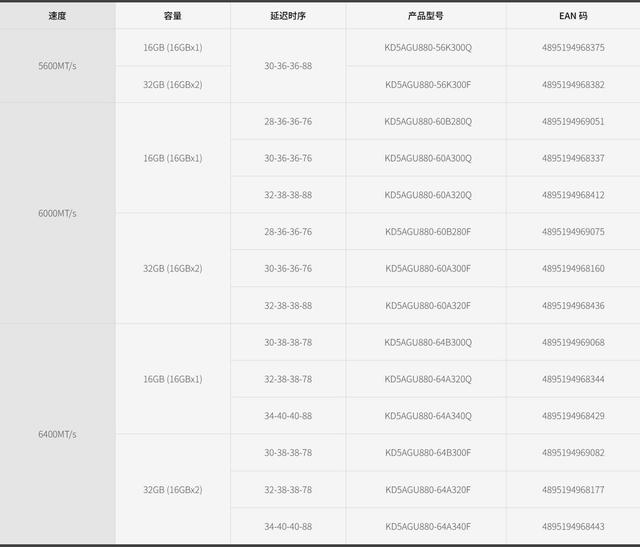This screenshot has height=547, width=640.
Task: Click EAN code 4895194968375
Action: click(573, 47)
